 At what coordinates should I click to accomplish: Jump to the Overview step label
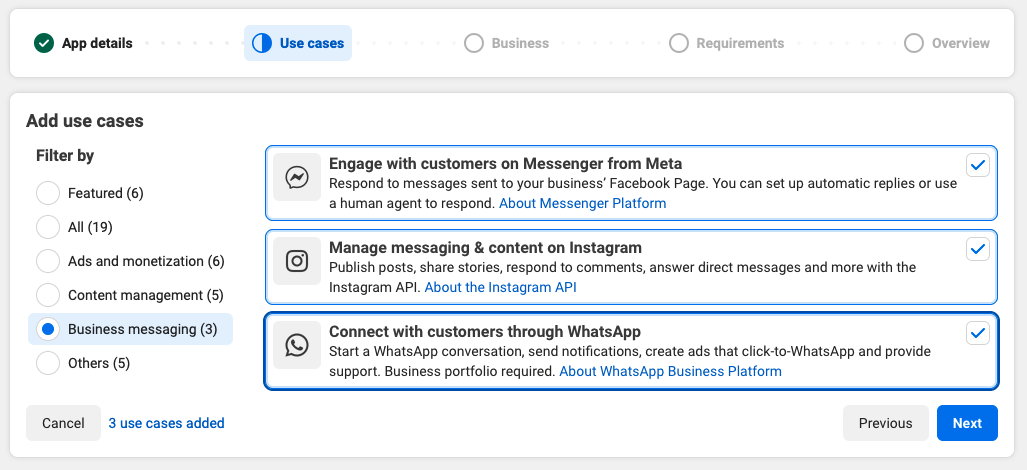(x=961, y=43)
